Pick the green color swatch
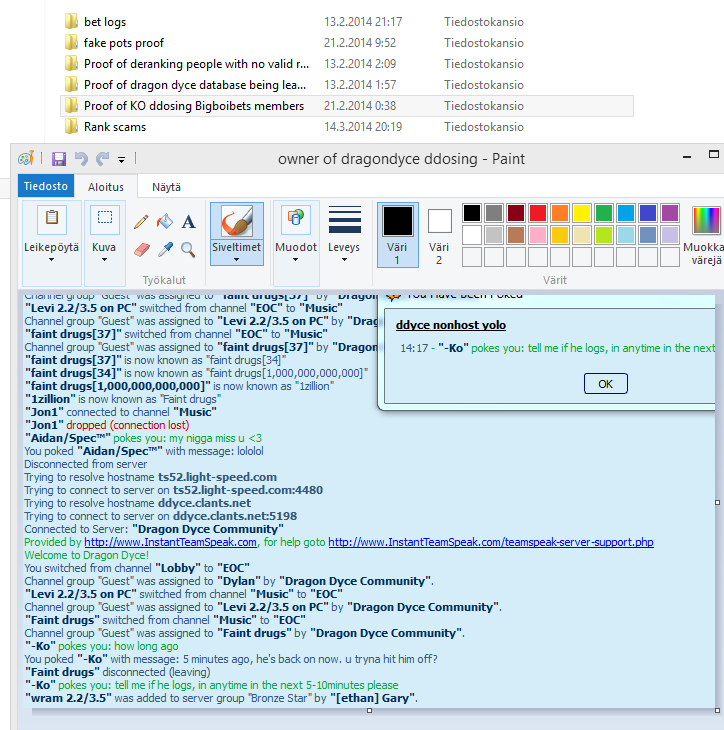724x730 pixels. click(x=604, y=213)
